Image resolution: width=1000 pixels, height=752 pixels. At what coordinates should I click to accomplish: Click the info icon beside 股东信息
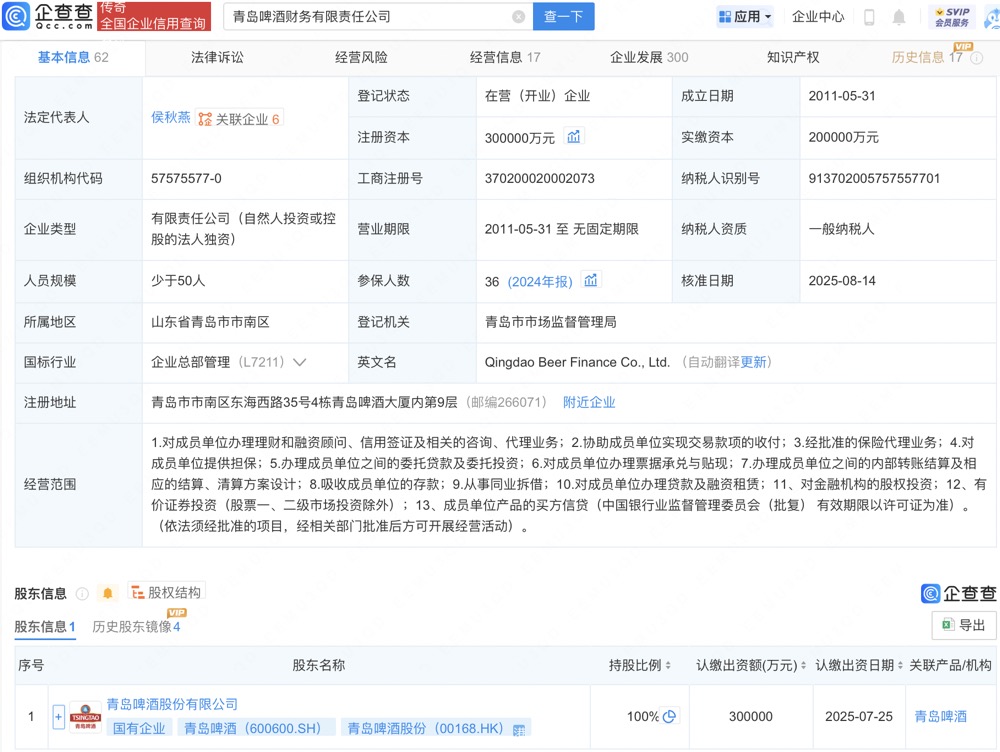[x=82, y=594]
